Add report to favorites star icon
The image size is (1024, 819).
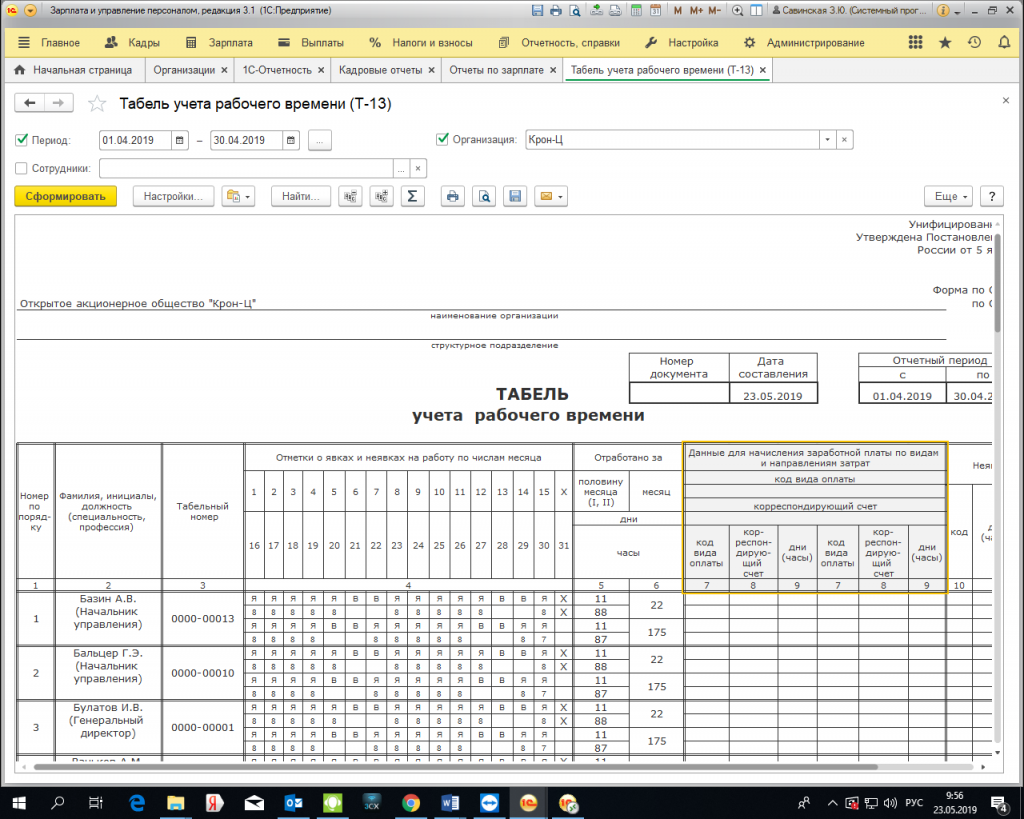97,104
